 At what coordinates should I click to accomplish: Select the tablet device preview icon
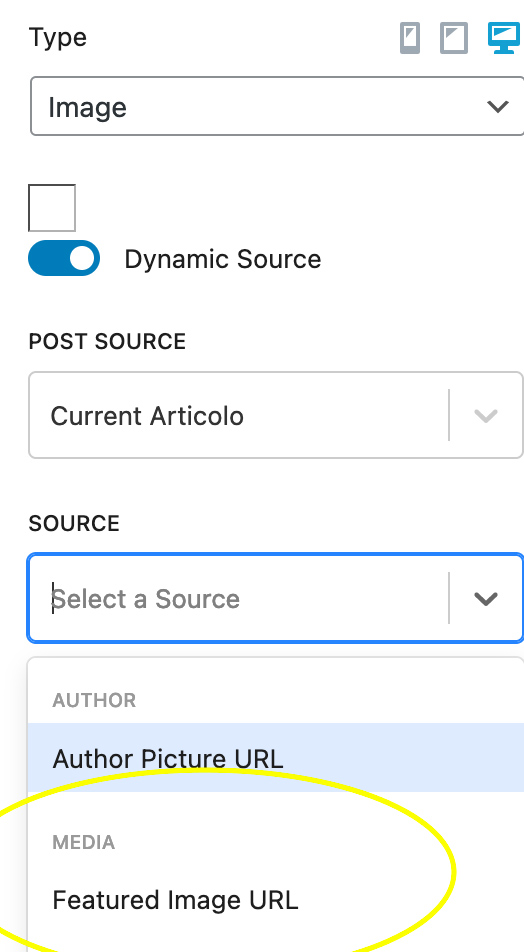(x=454, y=38)
